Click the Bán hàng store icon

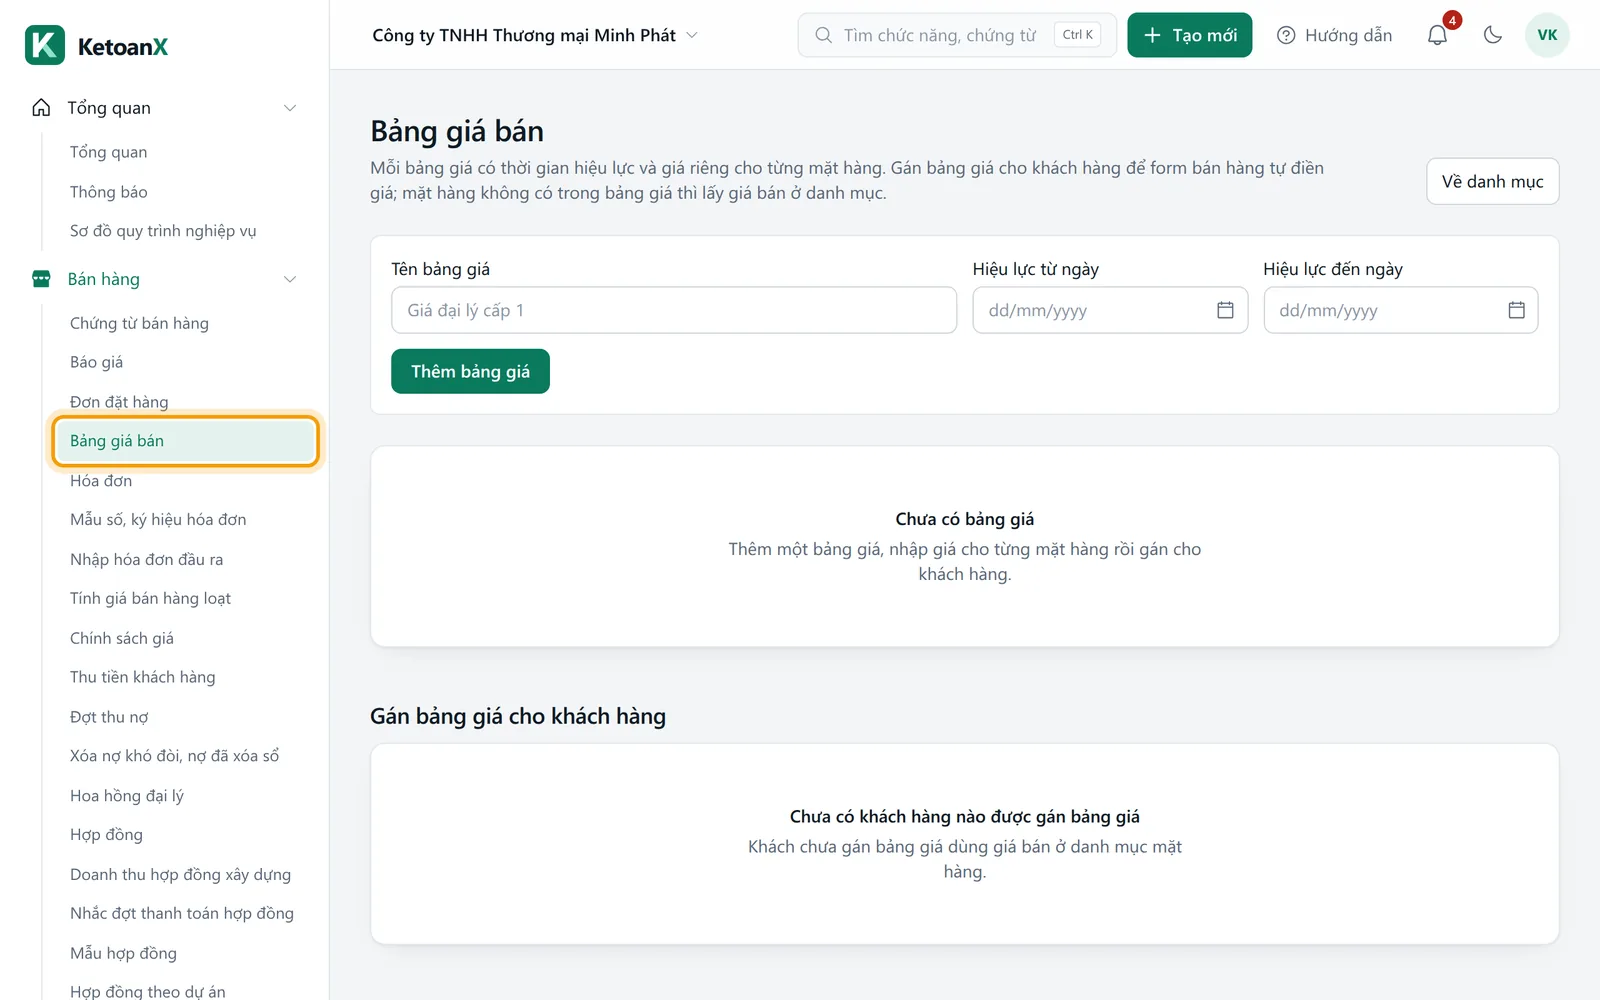(41, 279)
